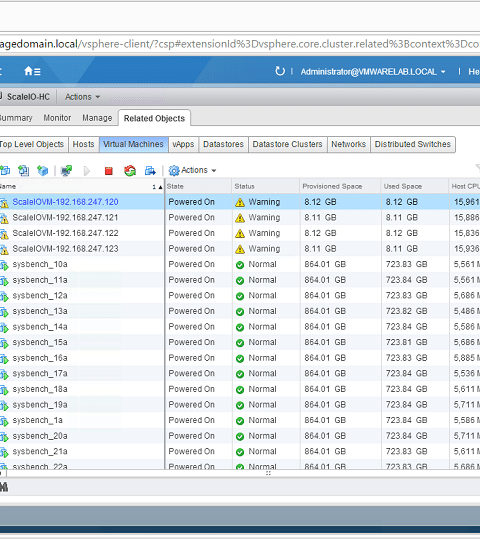480x539 pixels.
Task: Switch to the Manage tab
Action: coord(97,118)
